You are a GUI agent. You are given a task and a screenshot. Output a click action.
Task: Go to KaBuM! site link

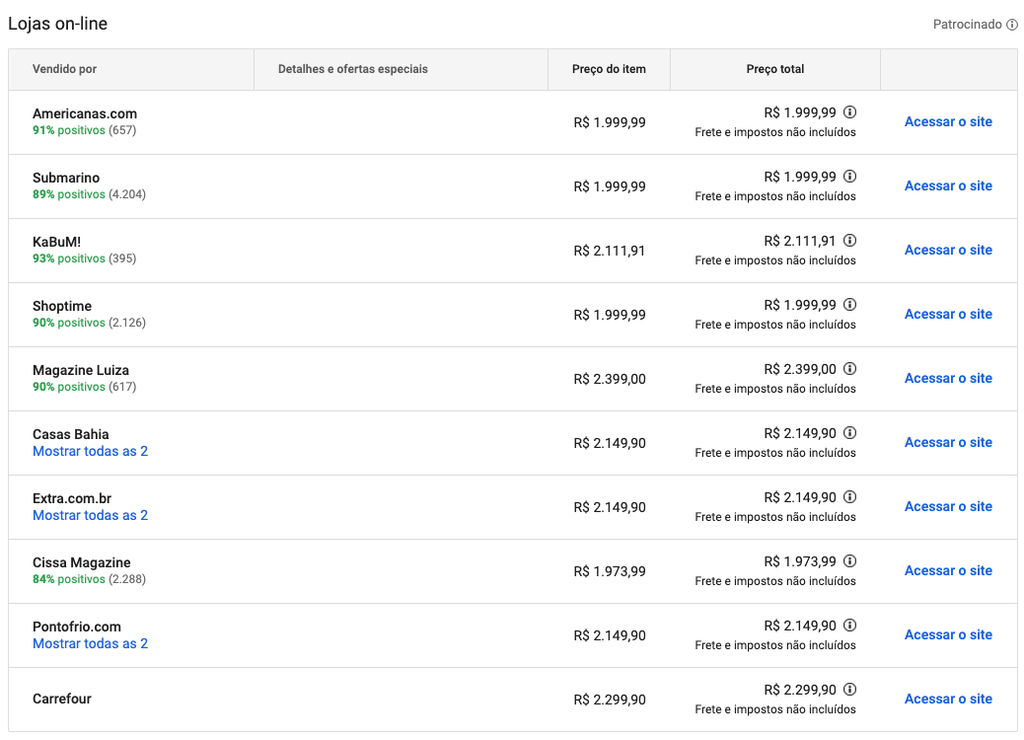coord(948,249)
